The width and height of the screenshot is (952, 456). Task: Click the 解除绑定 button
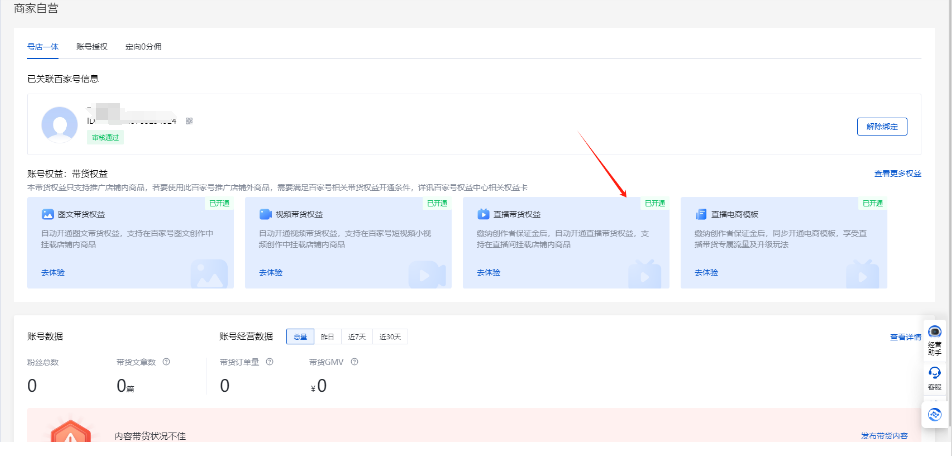(x=882, y=126)
